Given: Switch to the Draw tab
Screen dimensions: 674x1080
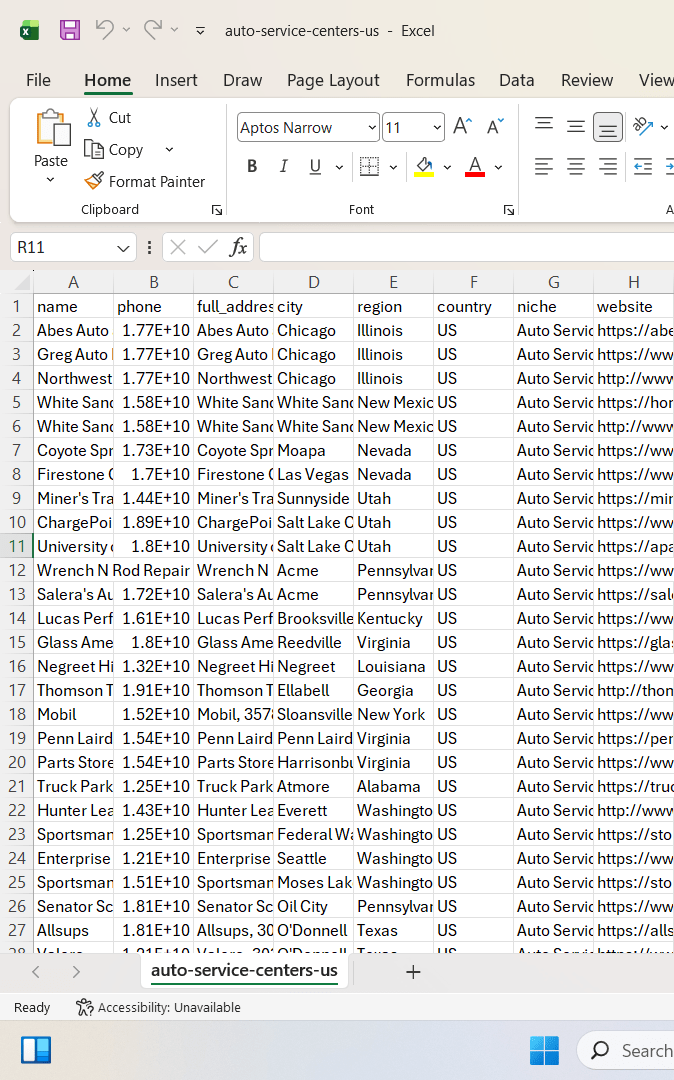Looking at the screenshot, I should pos(242,80).
